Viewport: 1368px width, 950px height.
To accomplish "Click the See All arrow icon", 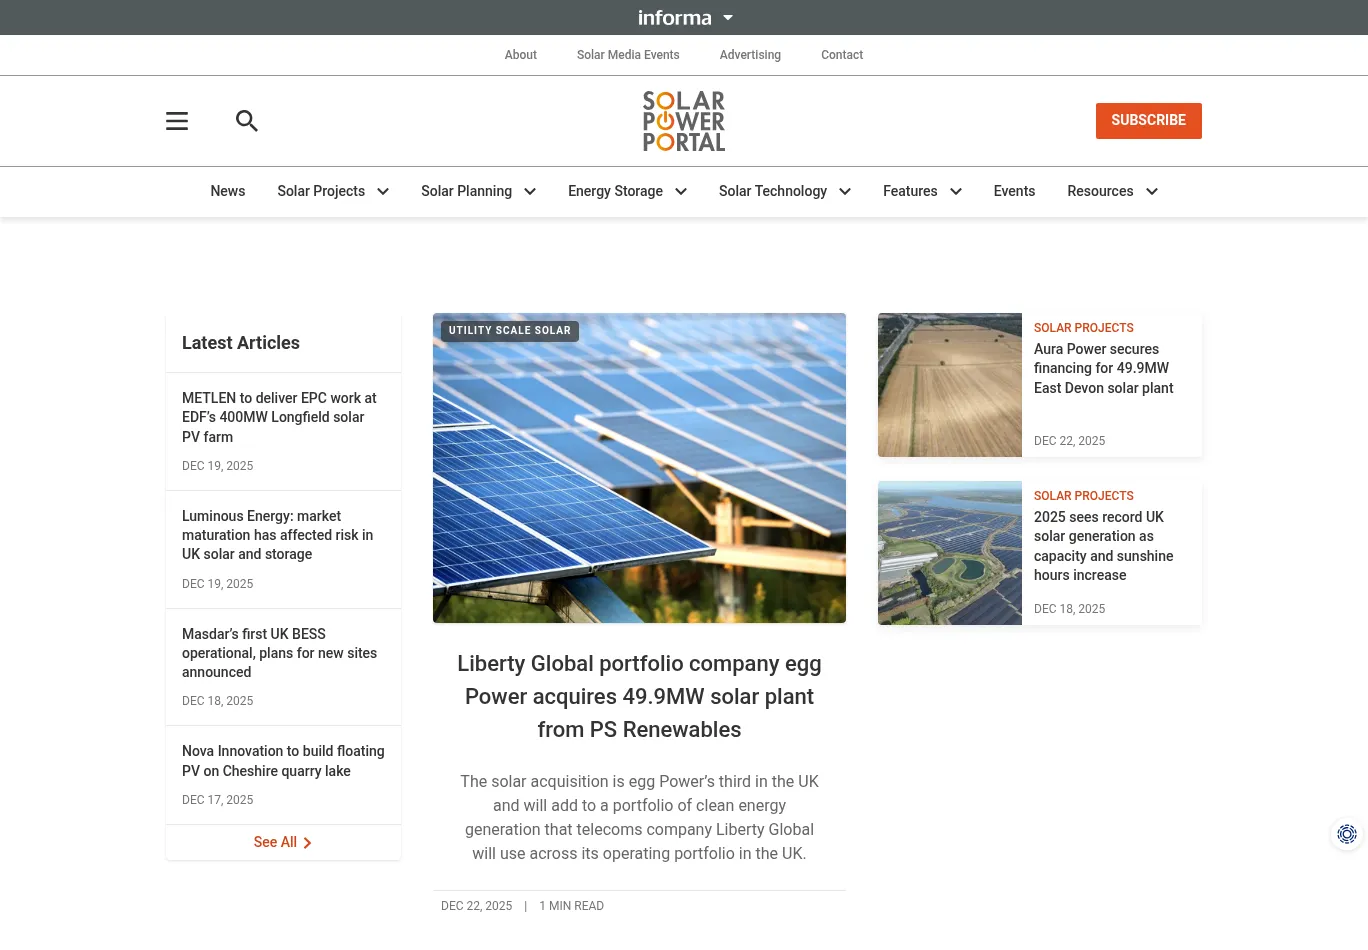I will [x=307, y=843].
